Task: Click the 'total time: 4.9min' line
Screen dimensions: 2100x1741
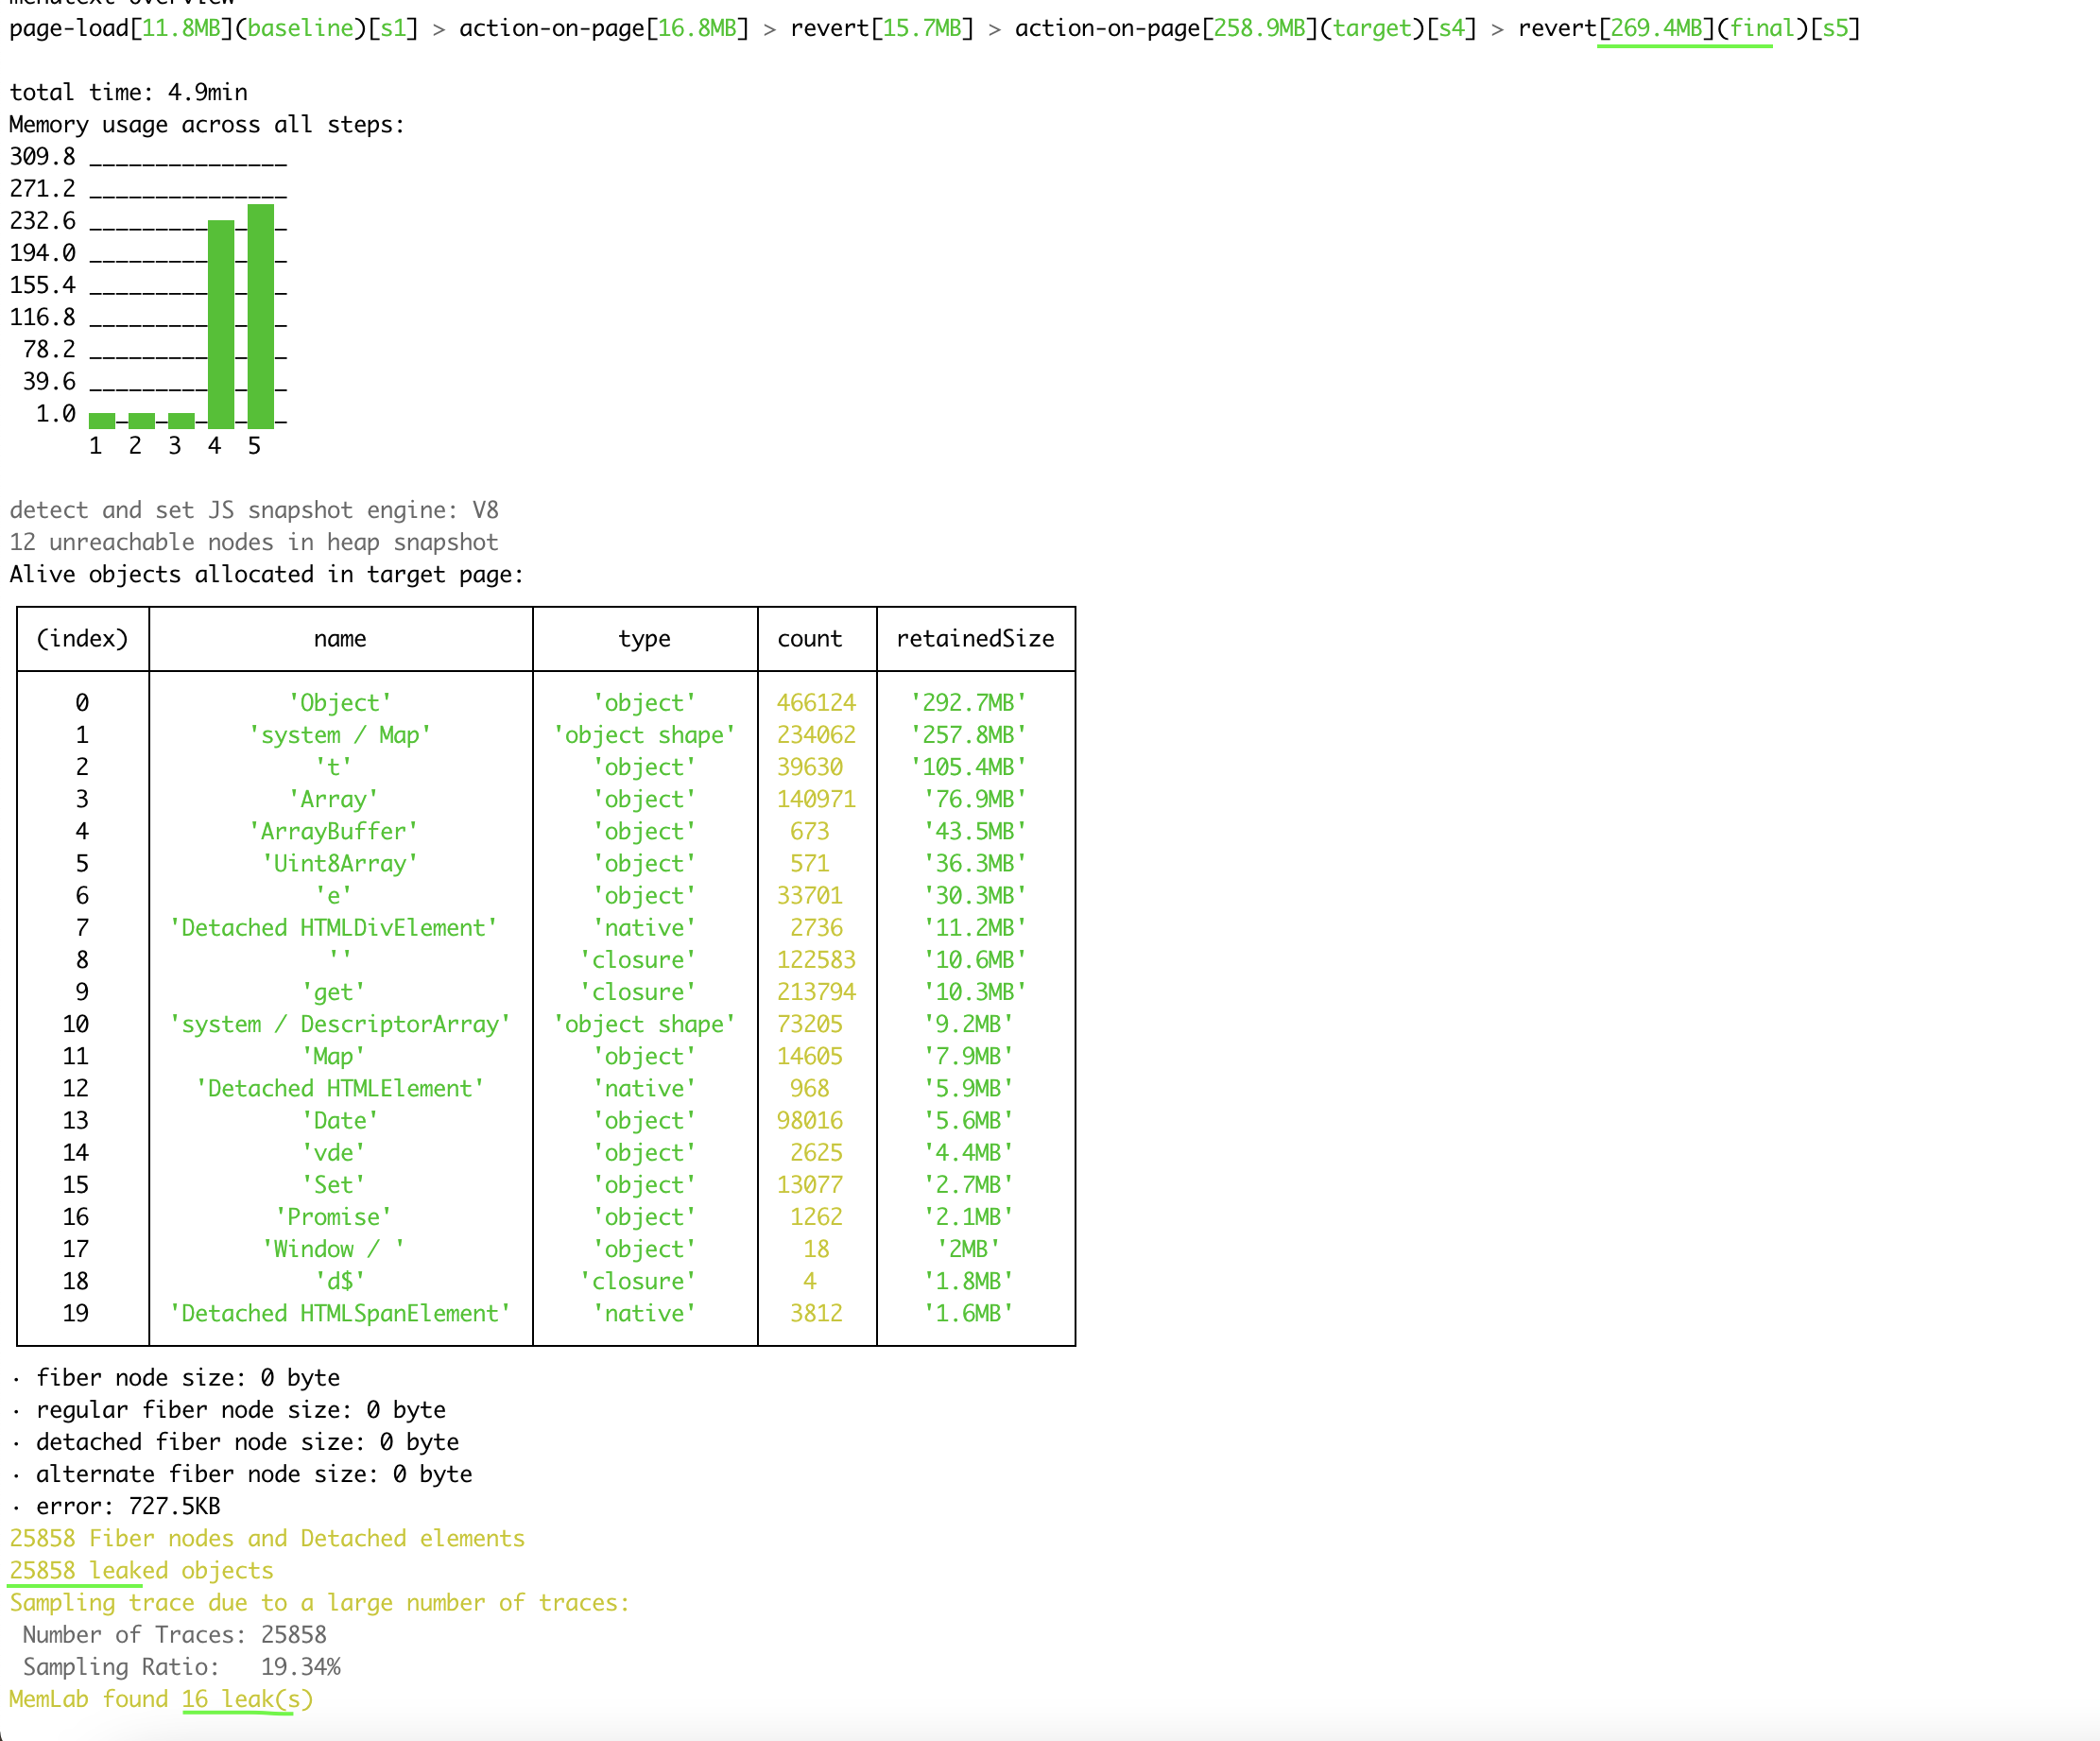Action: click(x=129, y=92)
